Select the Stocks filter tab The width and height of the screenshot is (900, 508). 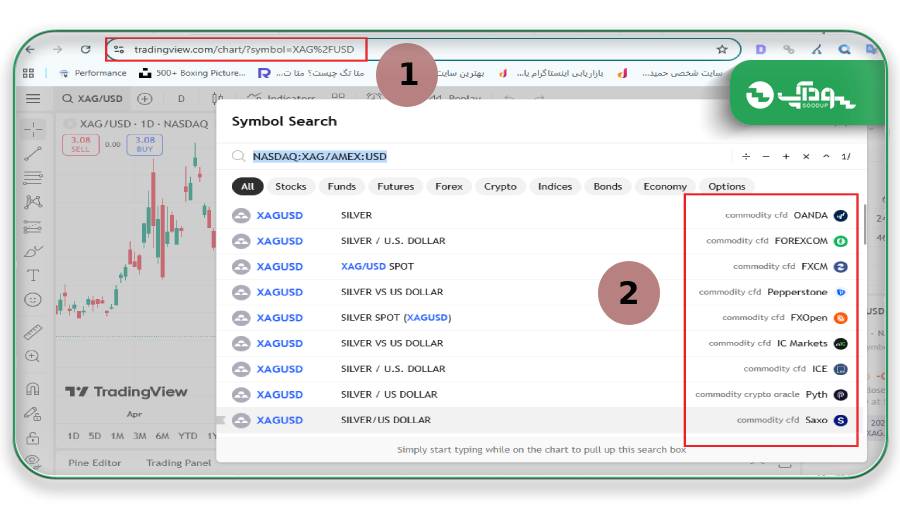[x=290, y=187]
